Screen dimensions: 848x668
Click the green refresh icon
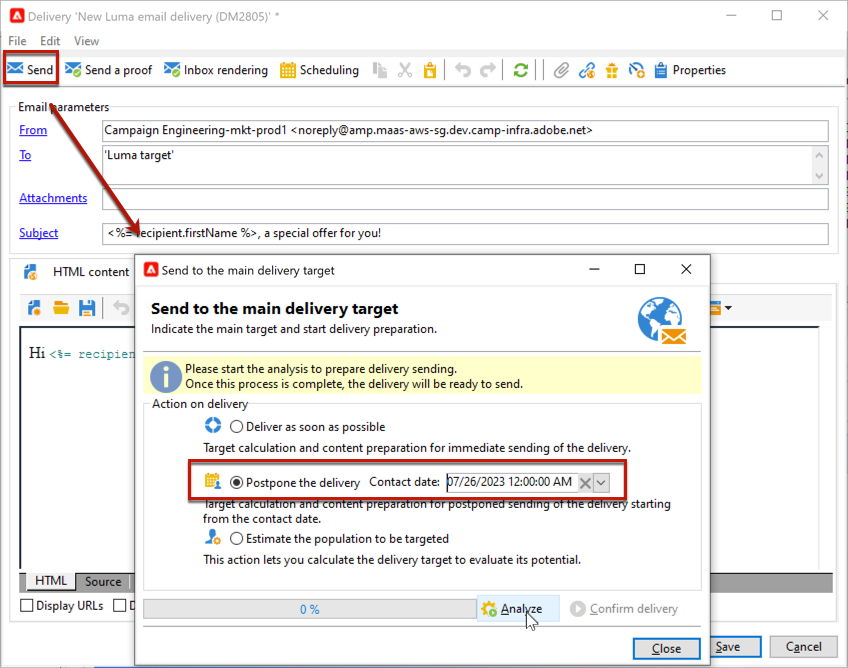tap(520, 70)
